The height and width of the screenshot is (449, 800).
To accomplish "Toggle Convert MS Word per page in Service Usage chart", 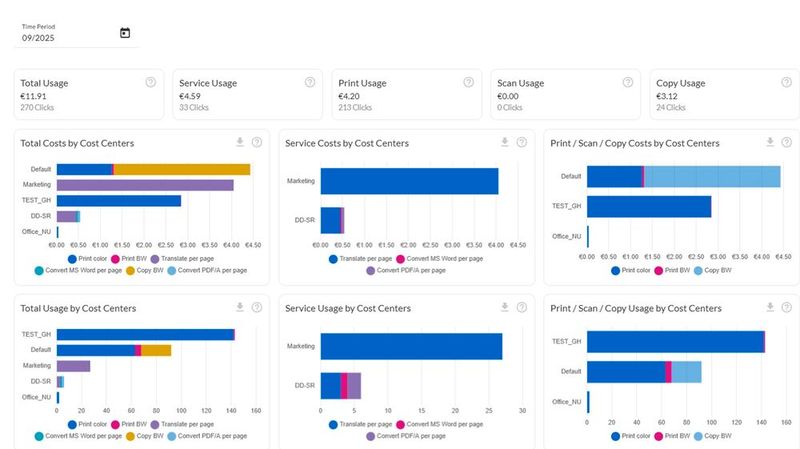I will click(439, 425).
